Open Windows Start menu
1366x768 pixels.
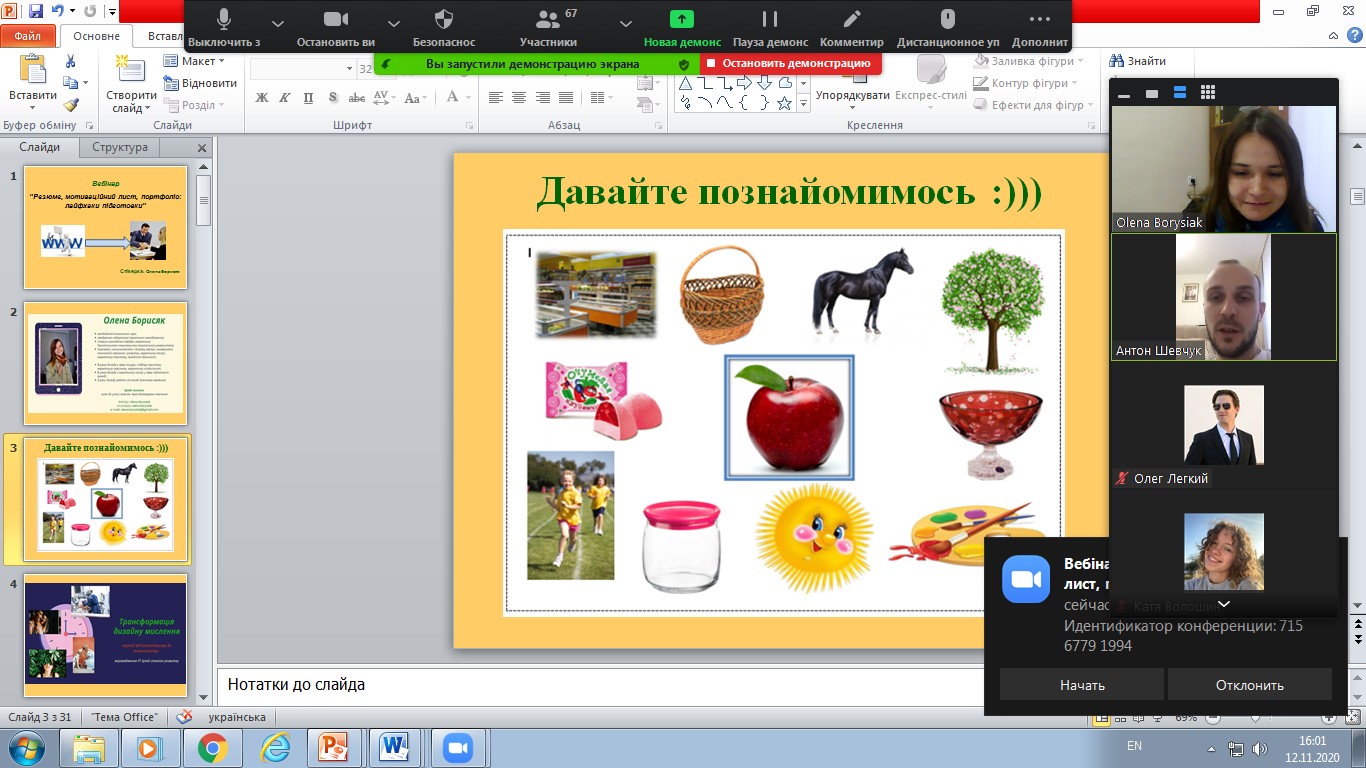point(25,748)
